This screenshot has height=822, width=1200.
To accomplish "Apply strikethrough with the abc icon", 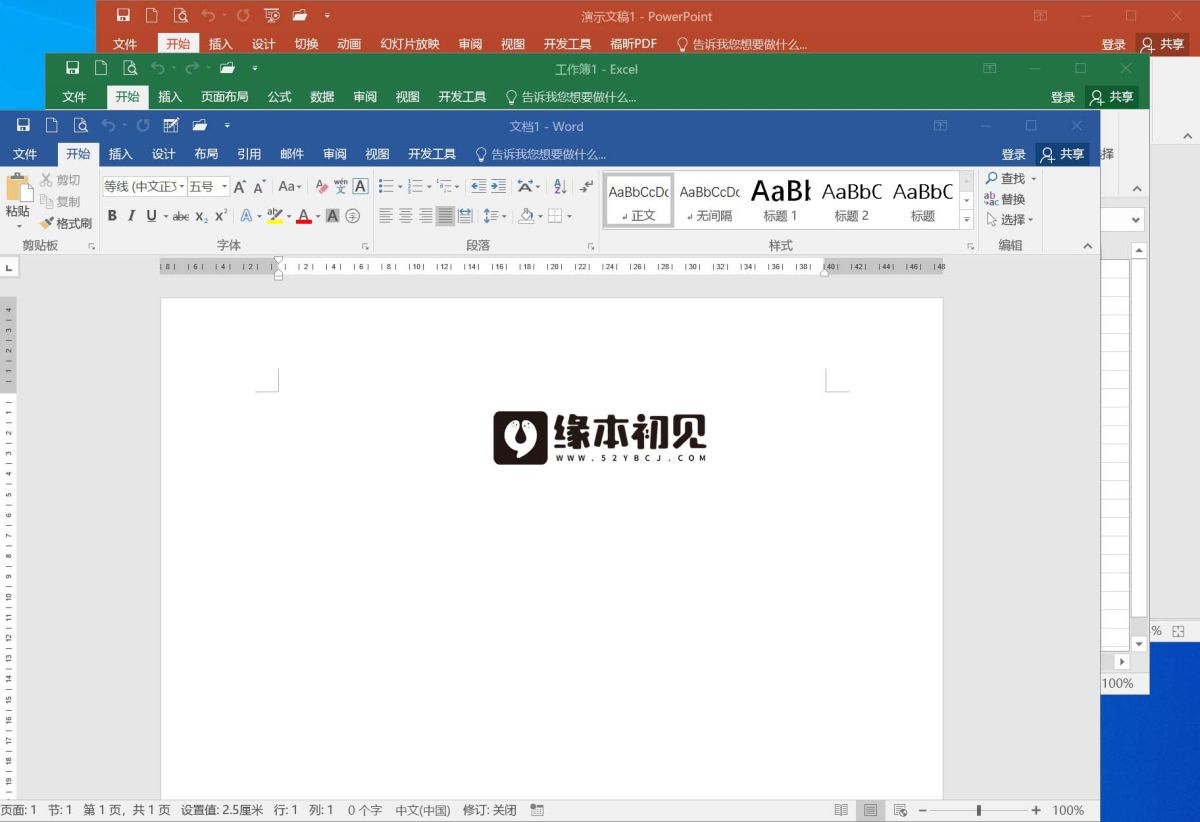I will point(181,216).
